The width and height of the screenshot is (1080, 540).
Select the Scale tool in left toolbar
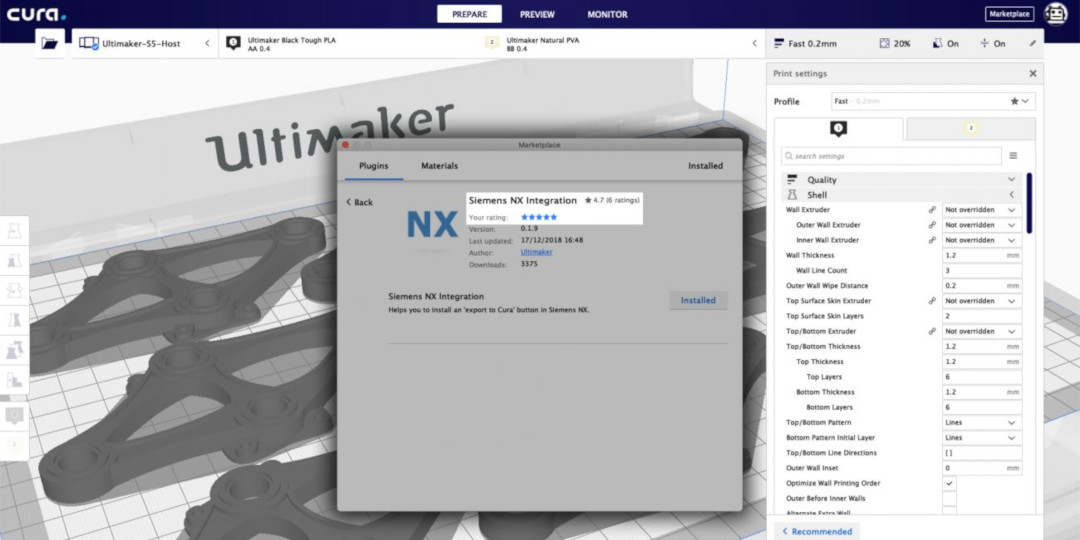coord(14,260)
